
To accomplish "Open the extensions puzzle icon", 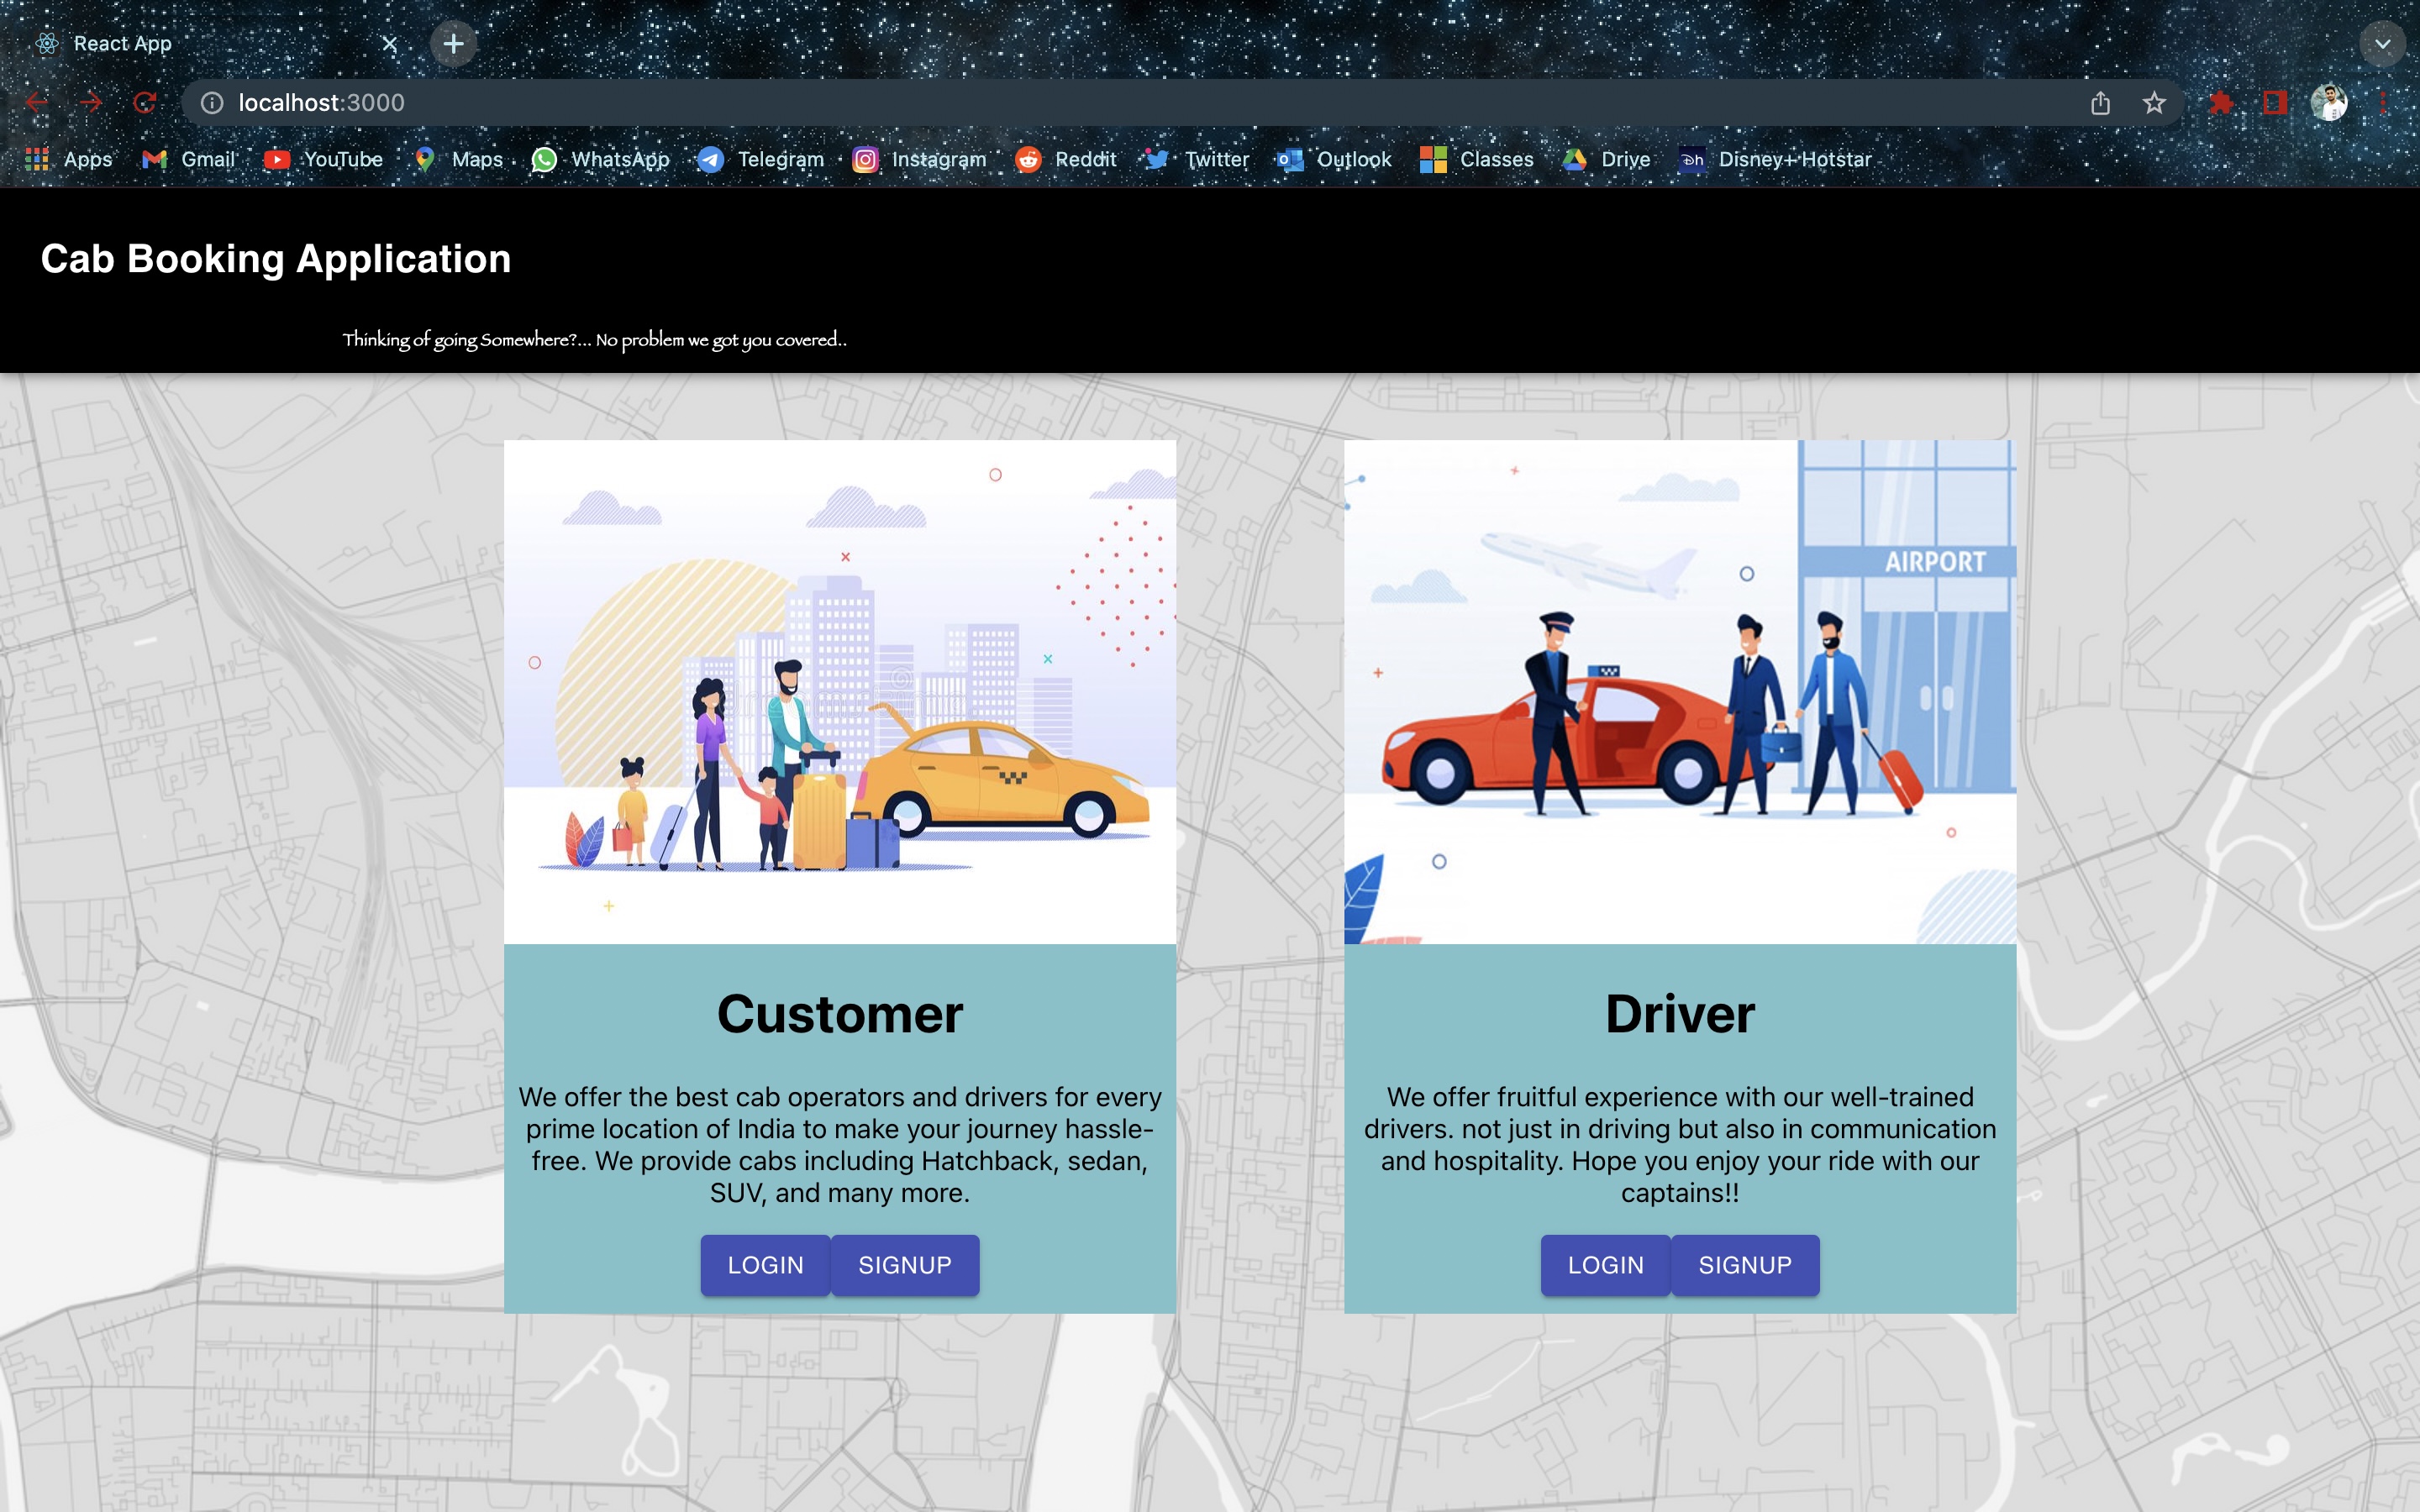I will coord(2221,103).
